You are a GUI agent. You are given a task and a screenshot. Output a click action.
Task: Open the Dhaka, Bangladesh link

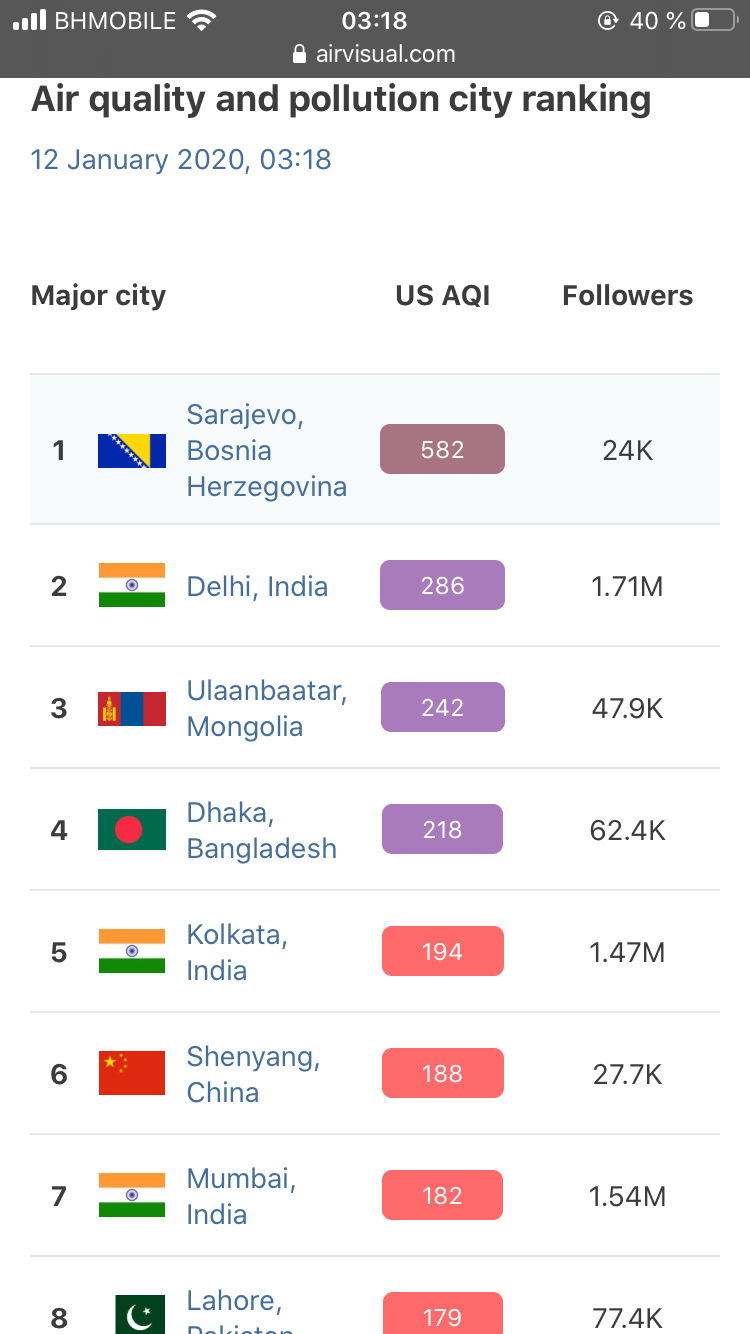pyautogui.click(x=261, y=830)
